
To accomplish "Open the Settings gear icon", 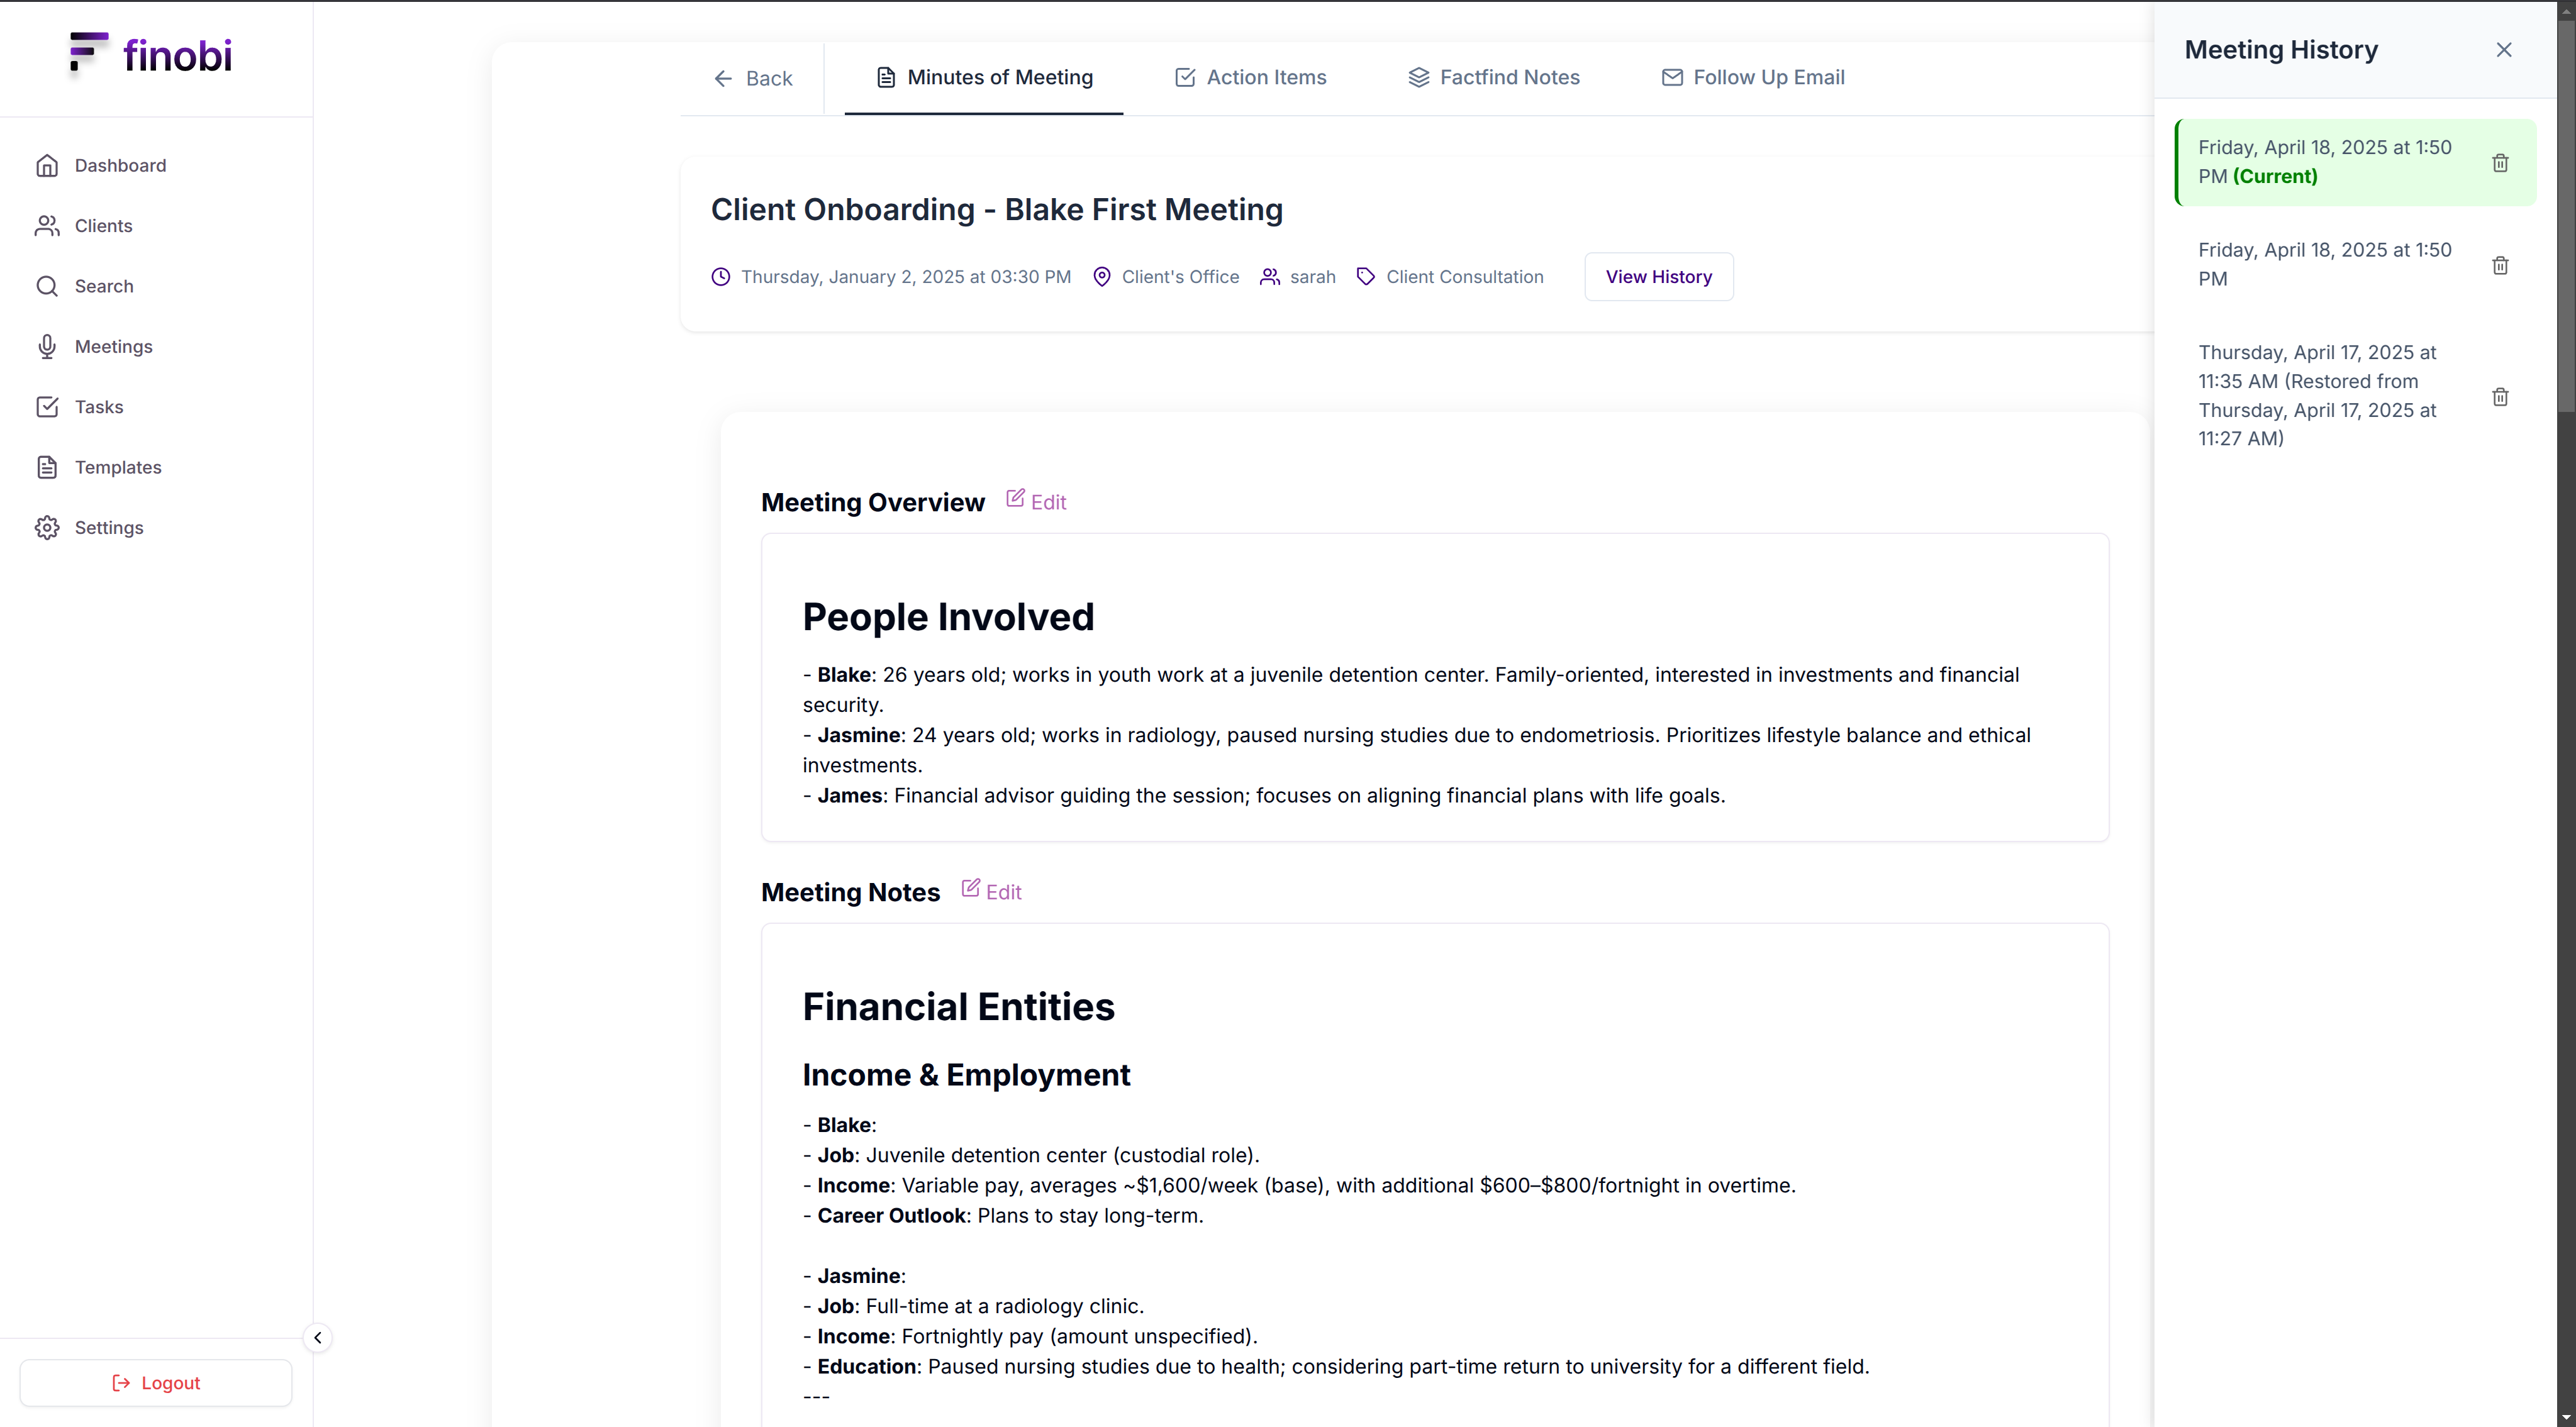I will pos(47,528).
